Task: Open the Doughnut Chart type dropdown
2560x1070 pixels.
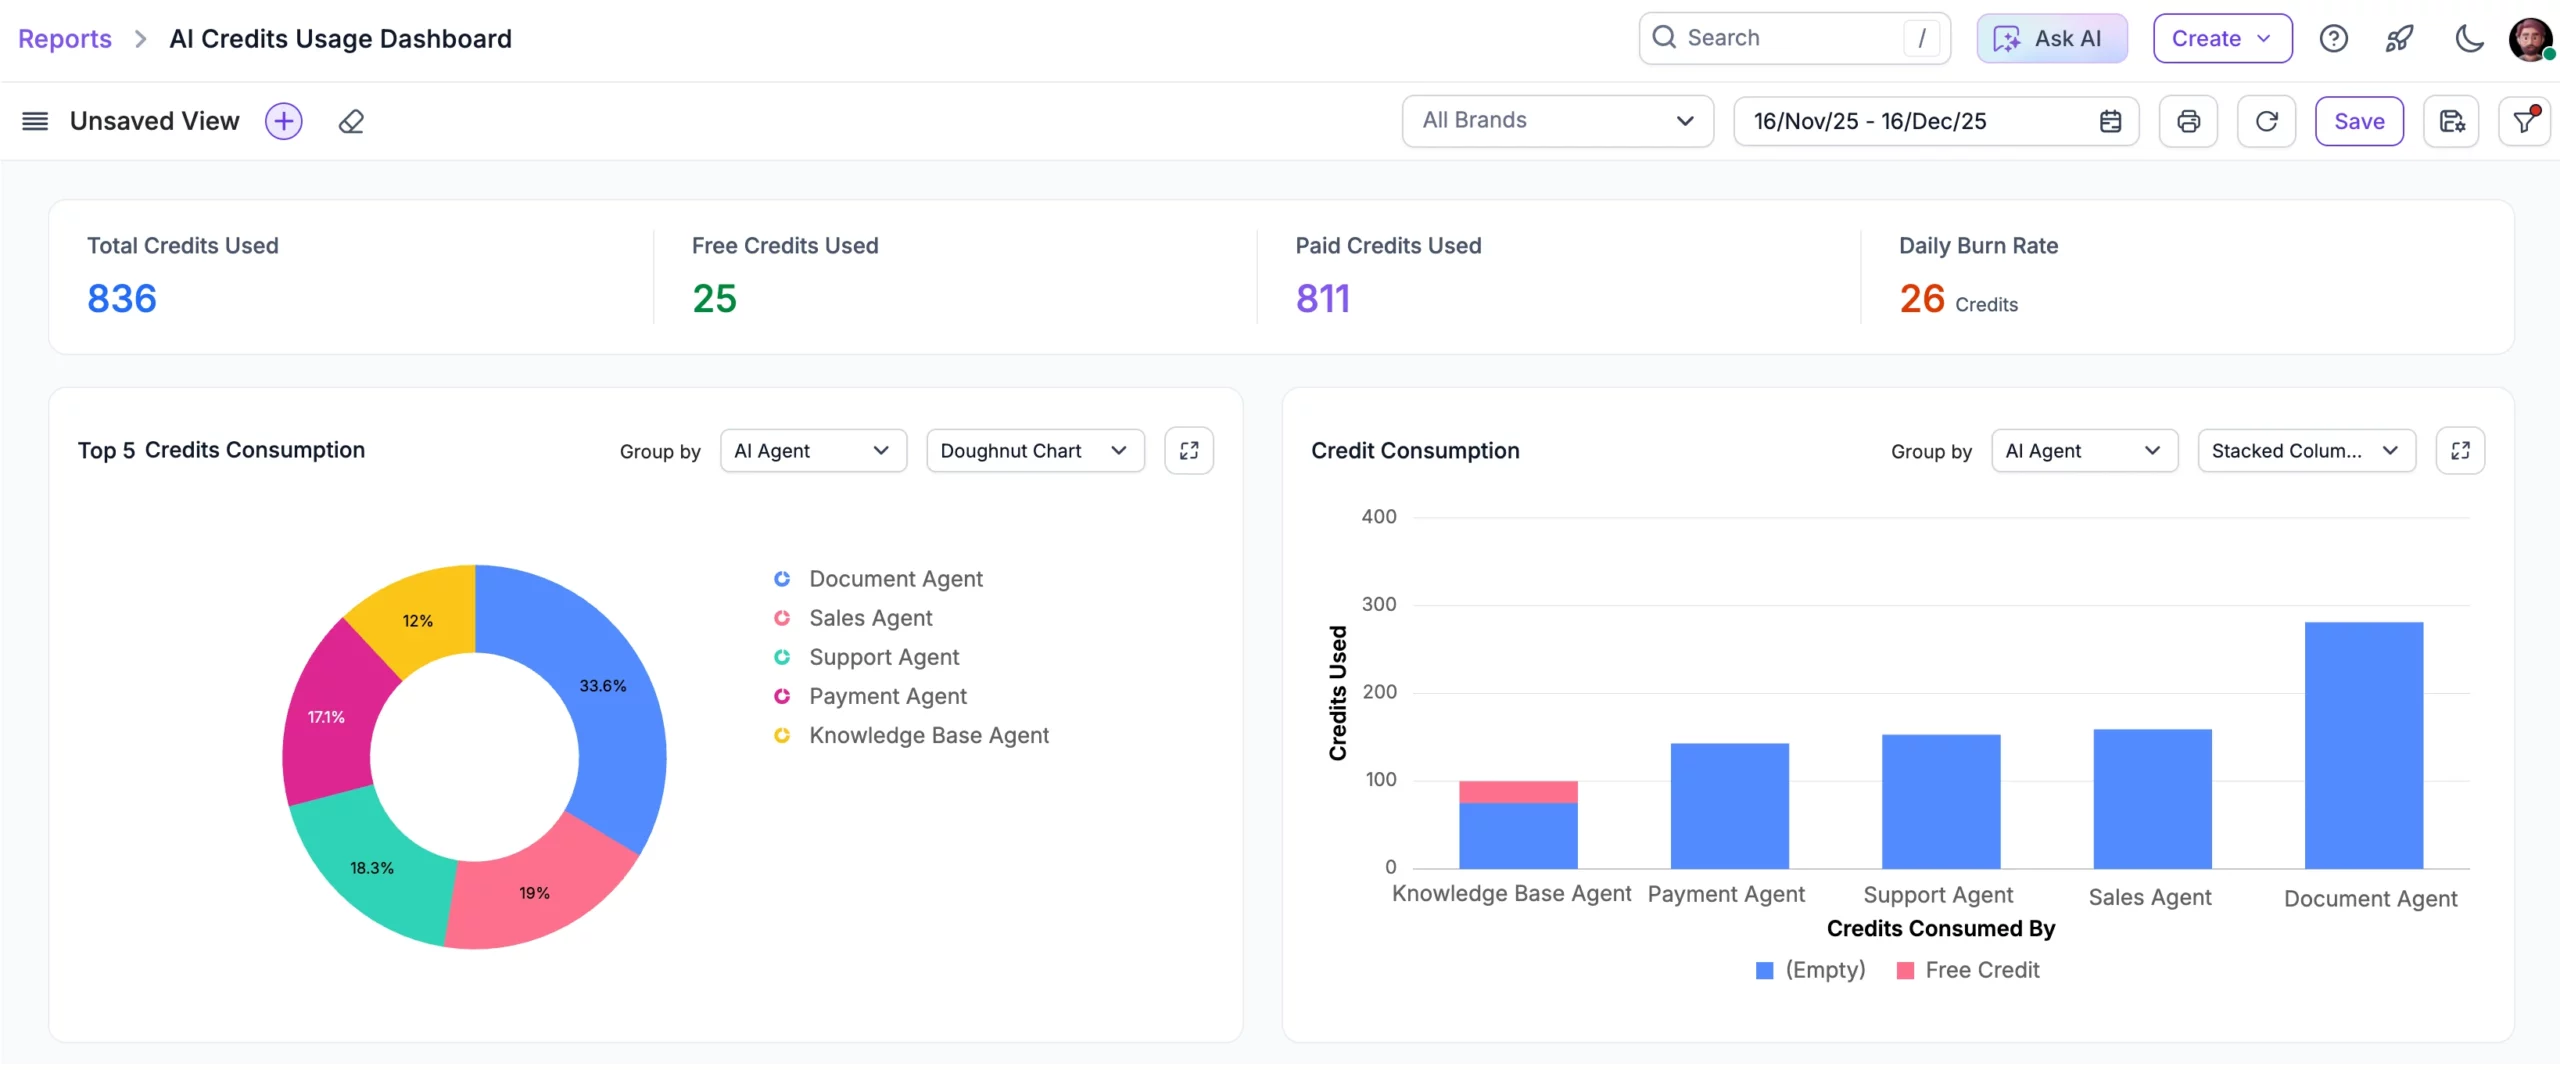Action: 1035,451
